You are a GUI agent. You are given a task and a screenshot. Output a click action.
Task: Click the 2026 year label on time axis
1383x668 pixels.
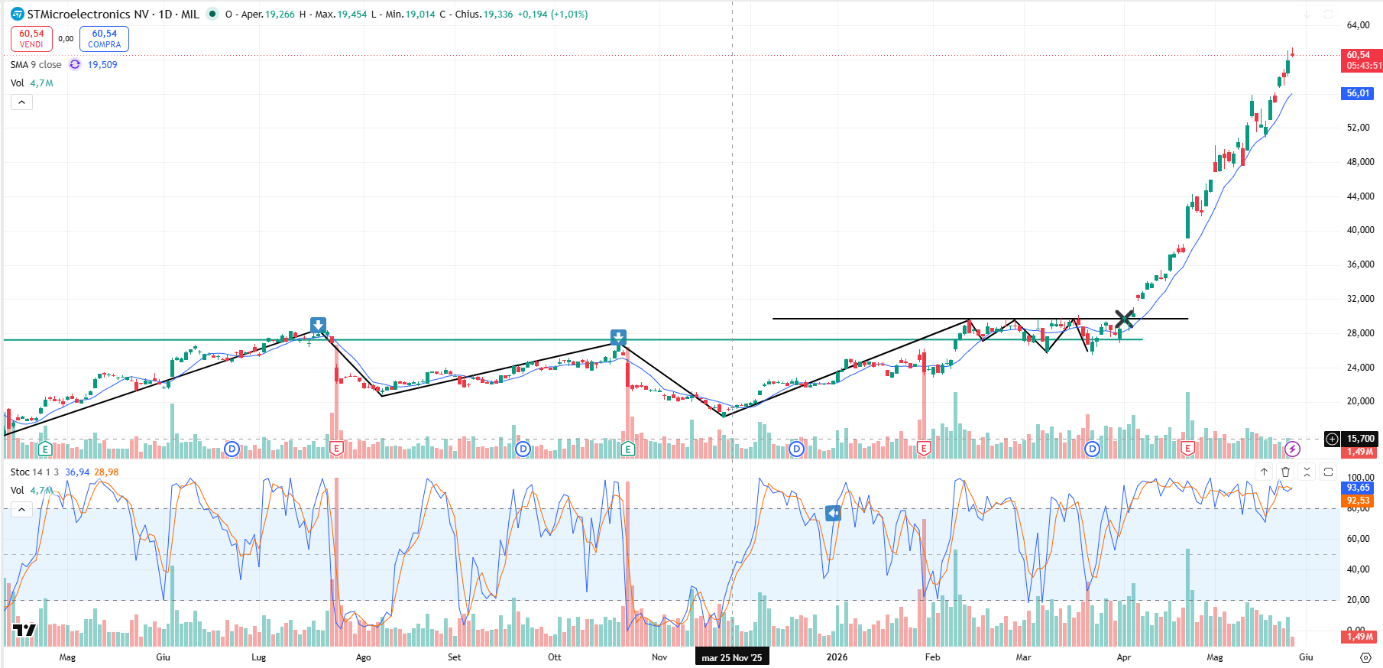(x=838, y=658)
